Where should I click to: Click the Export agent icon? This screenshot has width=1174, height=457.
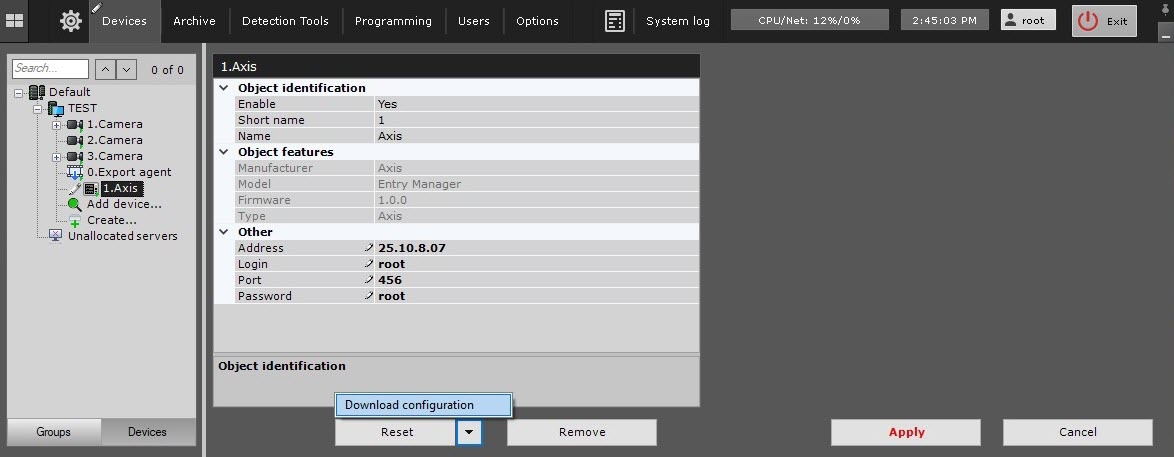pyautogui.click(x=75, y=172)
